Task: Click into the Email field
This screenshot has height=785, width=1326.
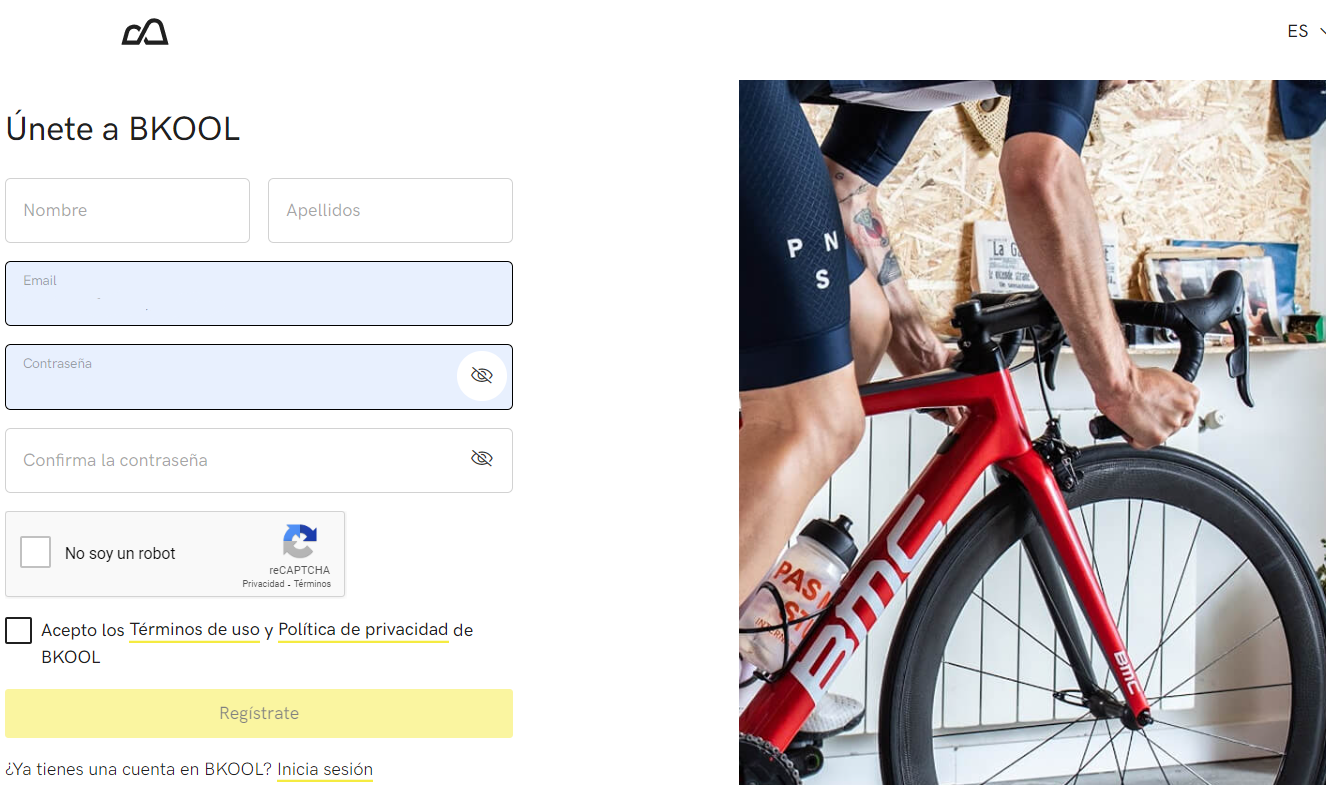Action: tap(259, 293)
